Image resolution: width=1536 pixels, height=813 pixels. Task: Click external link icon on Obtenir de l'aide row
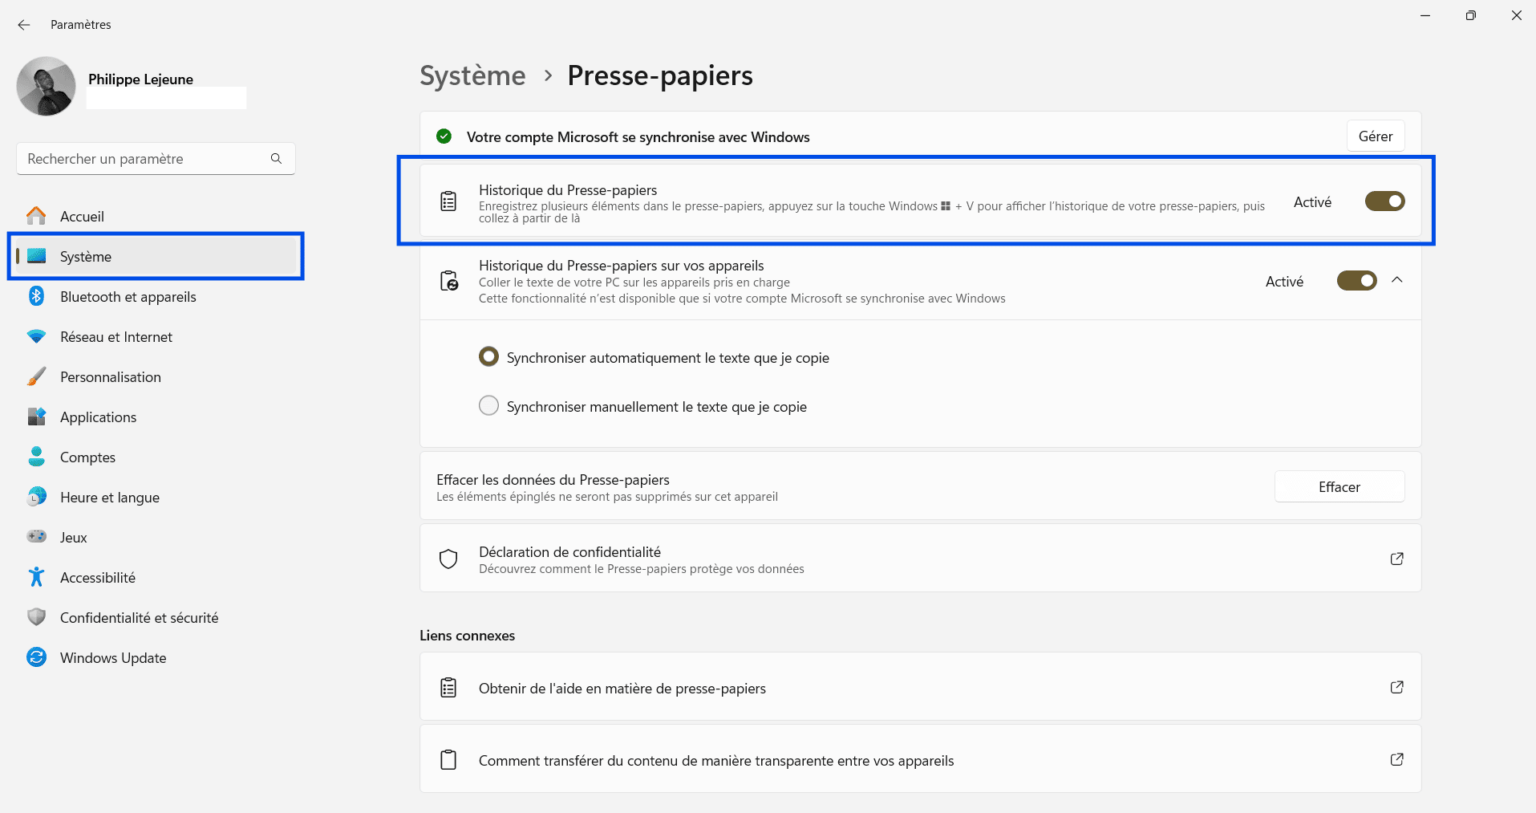(x=1397, y=687)
